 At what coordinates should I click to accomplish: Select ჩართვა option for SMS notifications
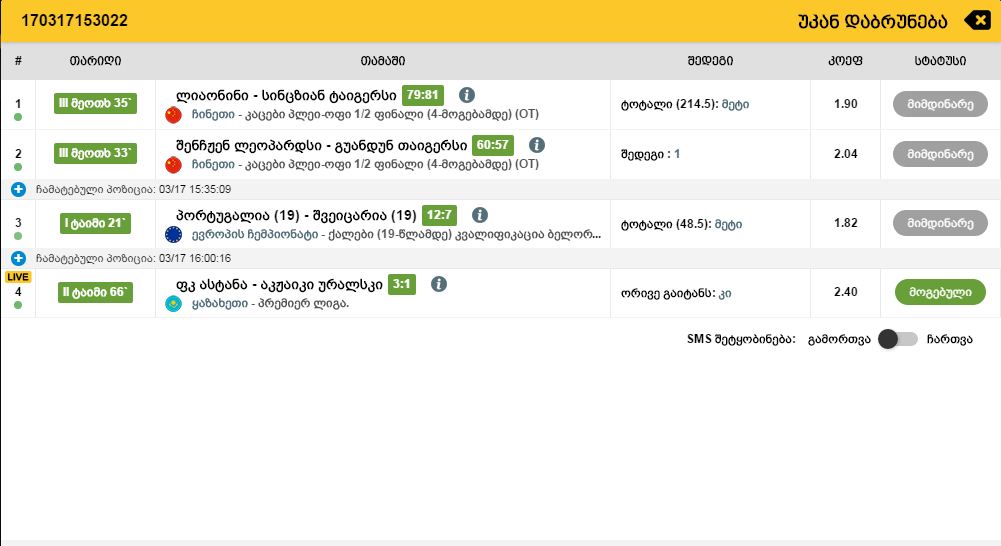pos(948,339)
